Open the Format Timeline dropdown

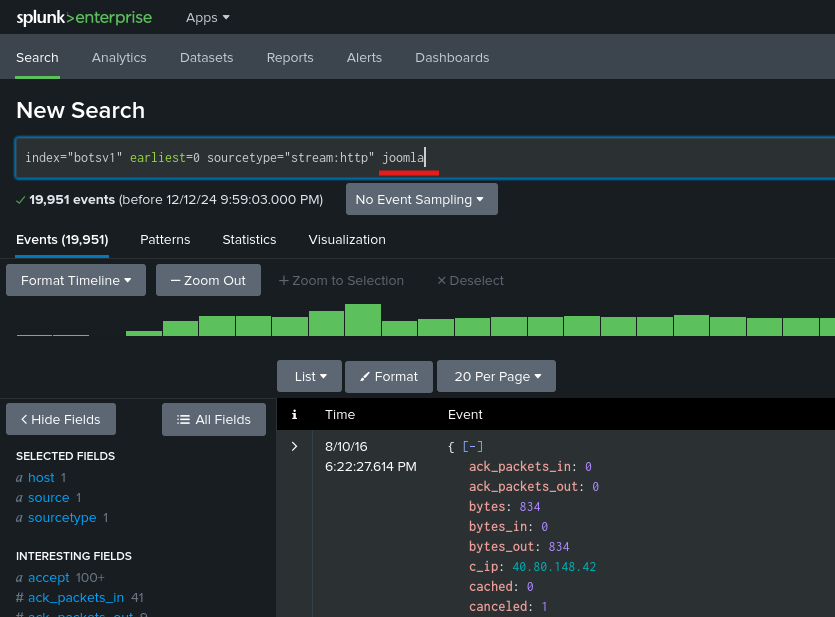(x=76, y=280)
